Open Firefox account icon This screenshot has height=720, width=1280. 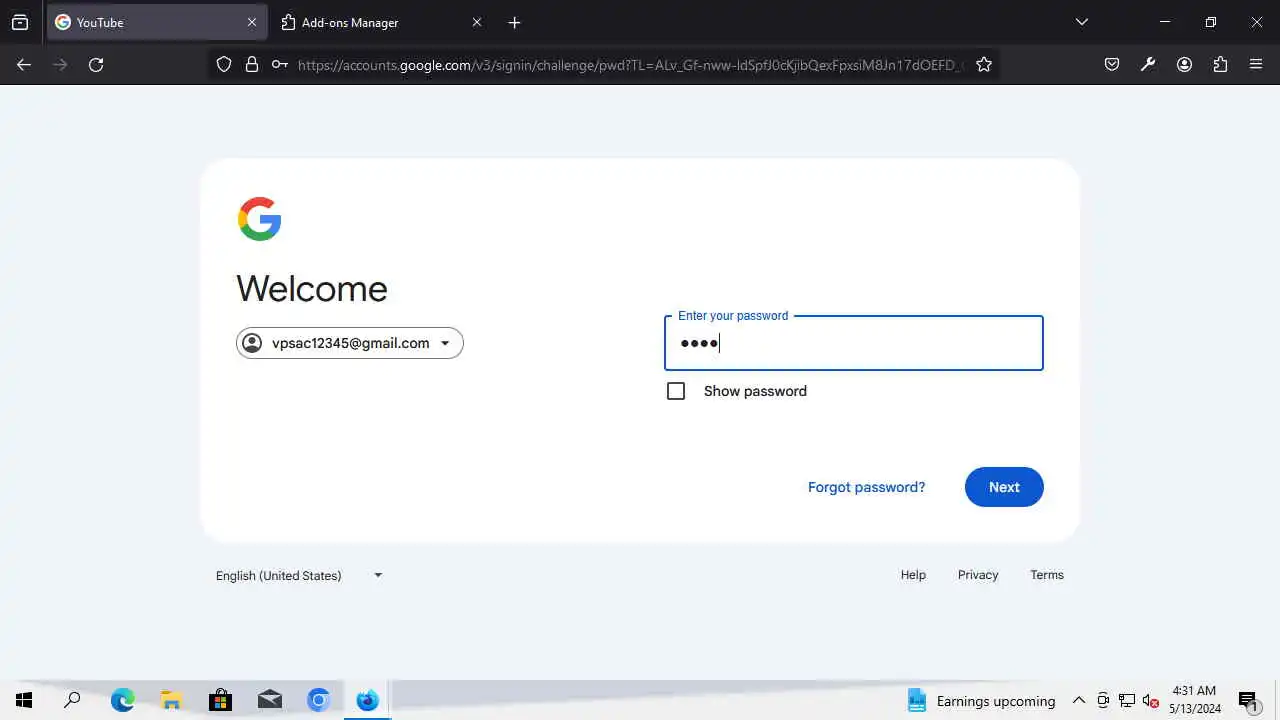1184,64
